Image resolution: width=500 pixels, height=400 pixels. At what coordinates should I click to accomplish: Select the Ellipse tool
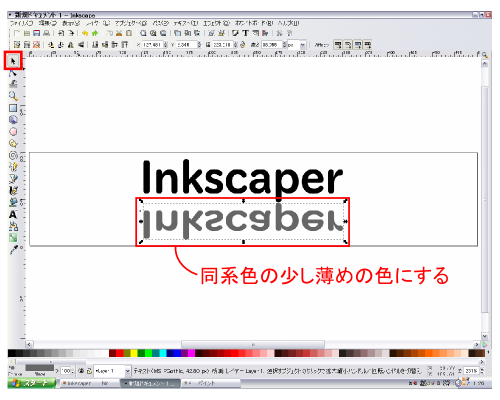tap(13, 132)
